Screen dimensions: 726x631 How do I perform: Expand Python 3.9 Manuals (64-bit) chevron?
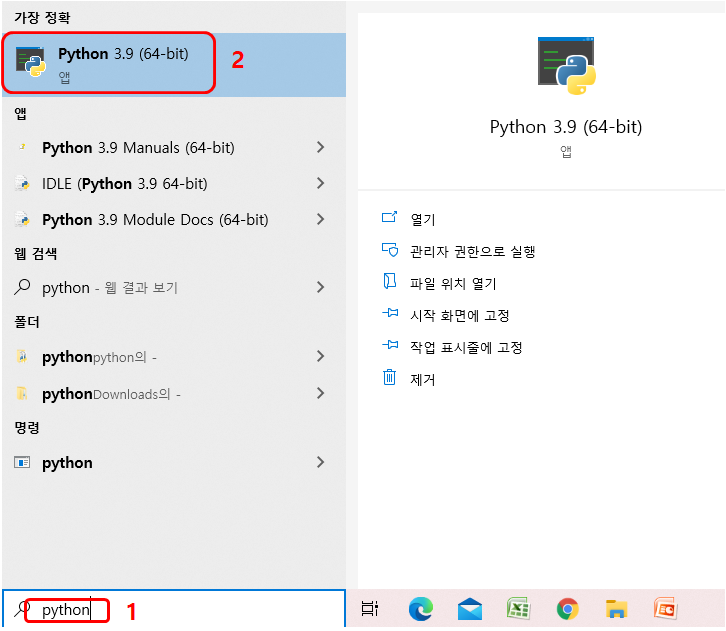tap(320, 148)
